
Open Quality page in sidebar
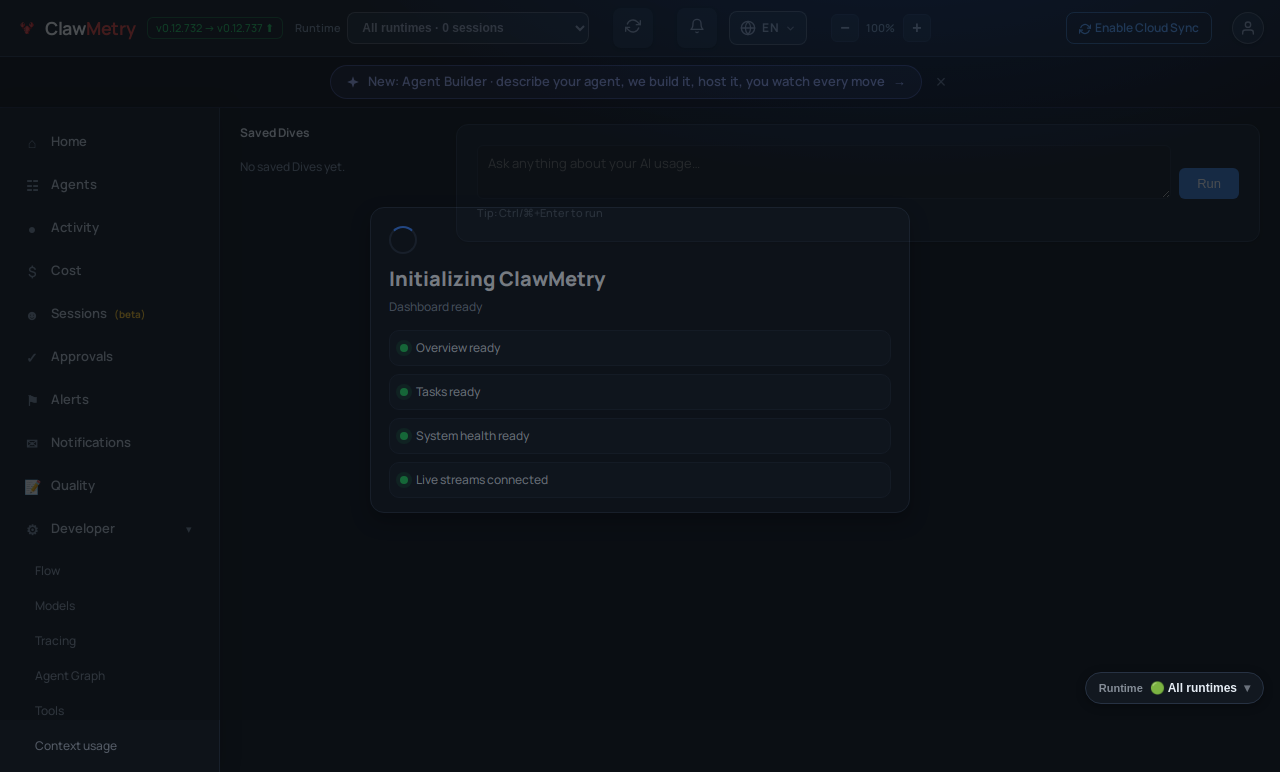pyautogui.click(x=110, y=486)
